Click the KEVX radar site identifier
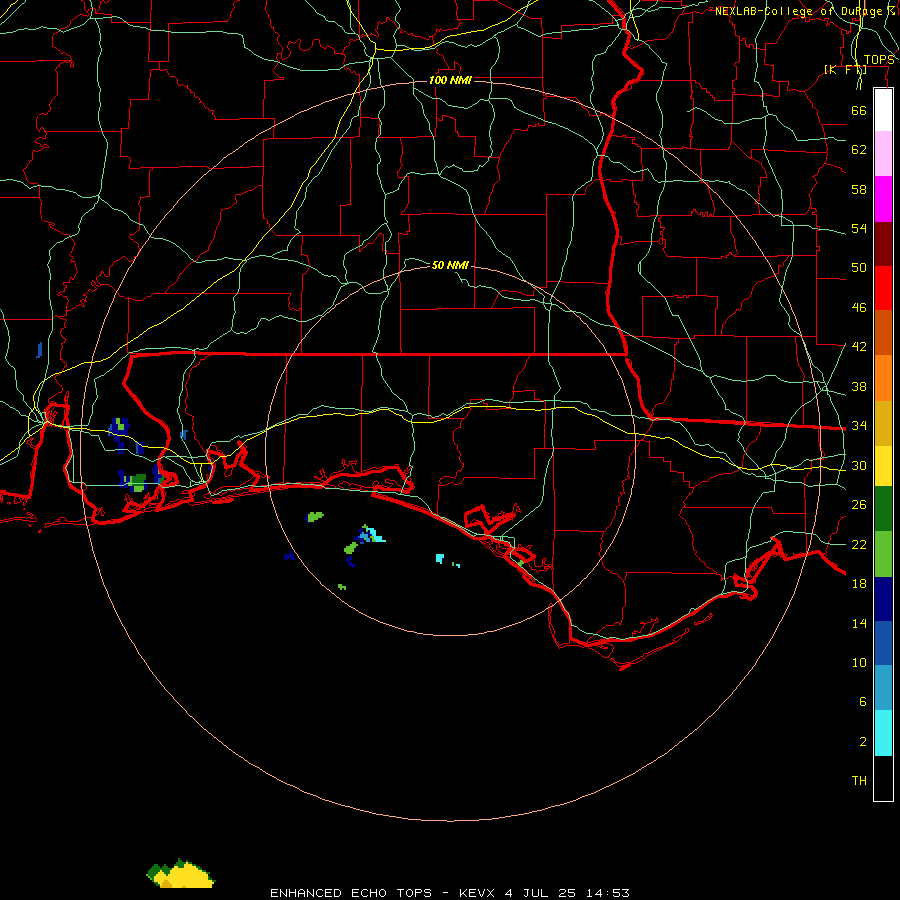This screenshot has height=900, width=900. [x=476, y=893]
